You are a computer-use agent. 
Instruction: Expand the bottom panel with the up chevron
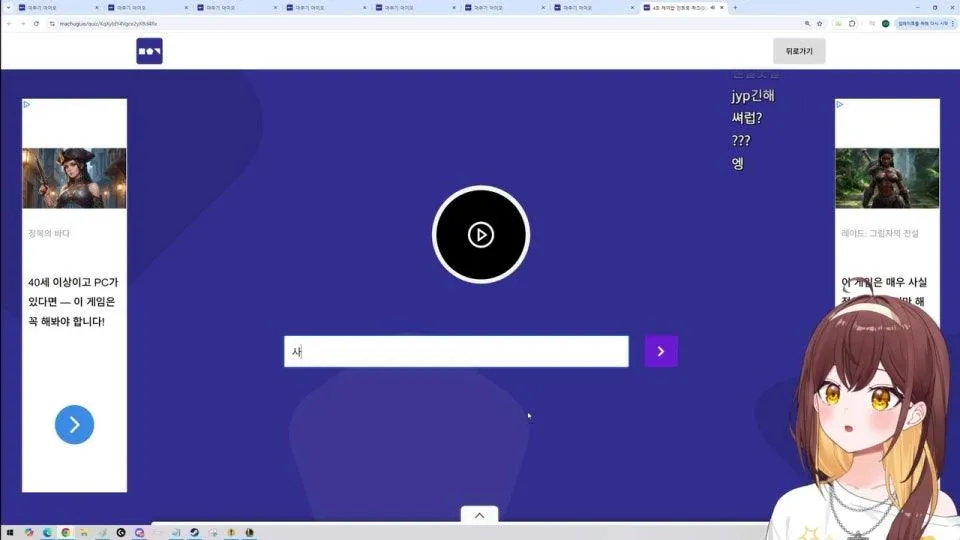point(479,516)
